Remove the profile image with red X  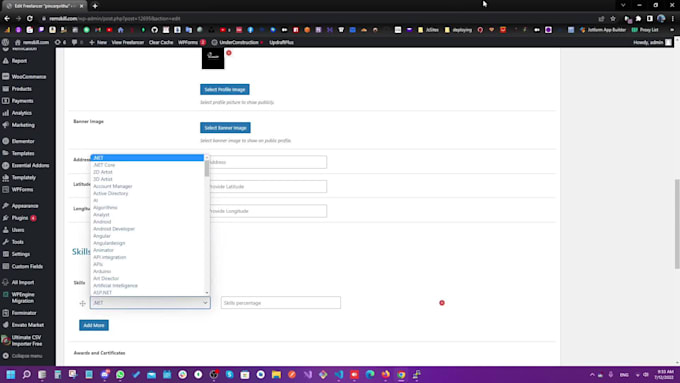point(229,53)
